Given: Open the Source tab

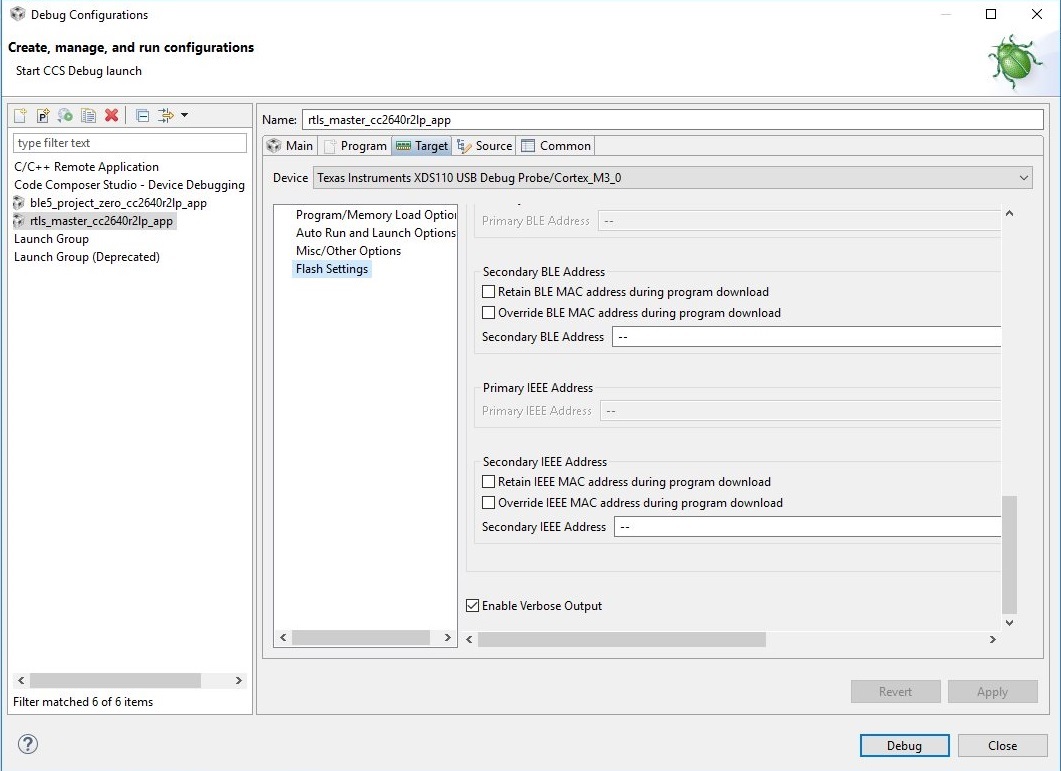Looking at the screenshot, I should (x=484, y=146).
